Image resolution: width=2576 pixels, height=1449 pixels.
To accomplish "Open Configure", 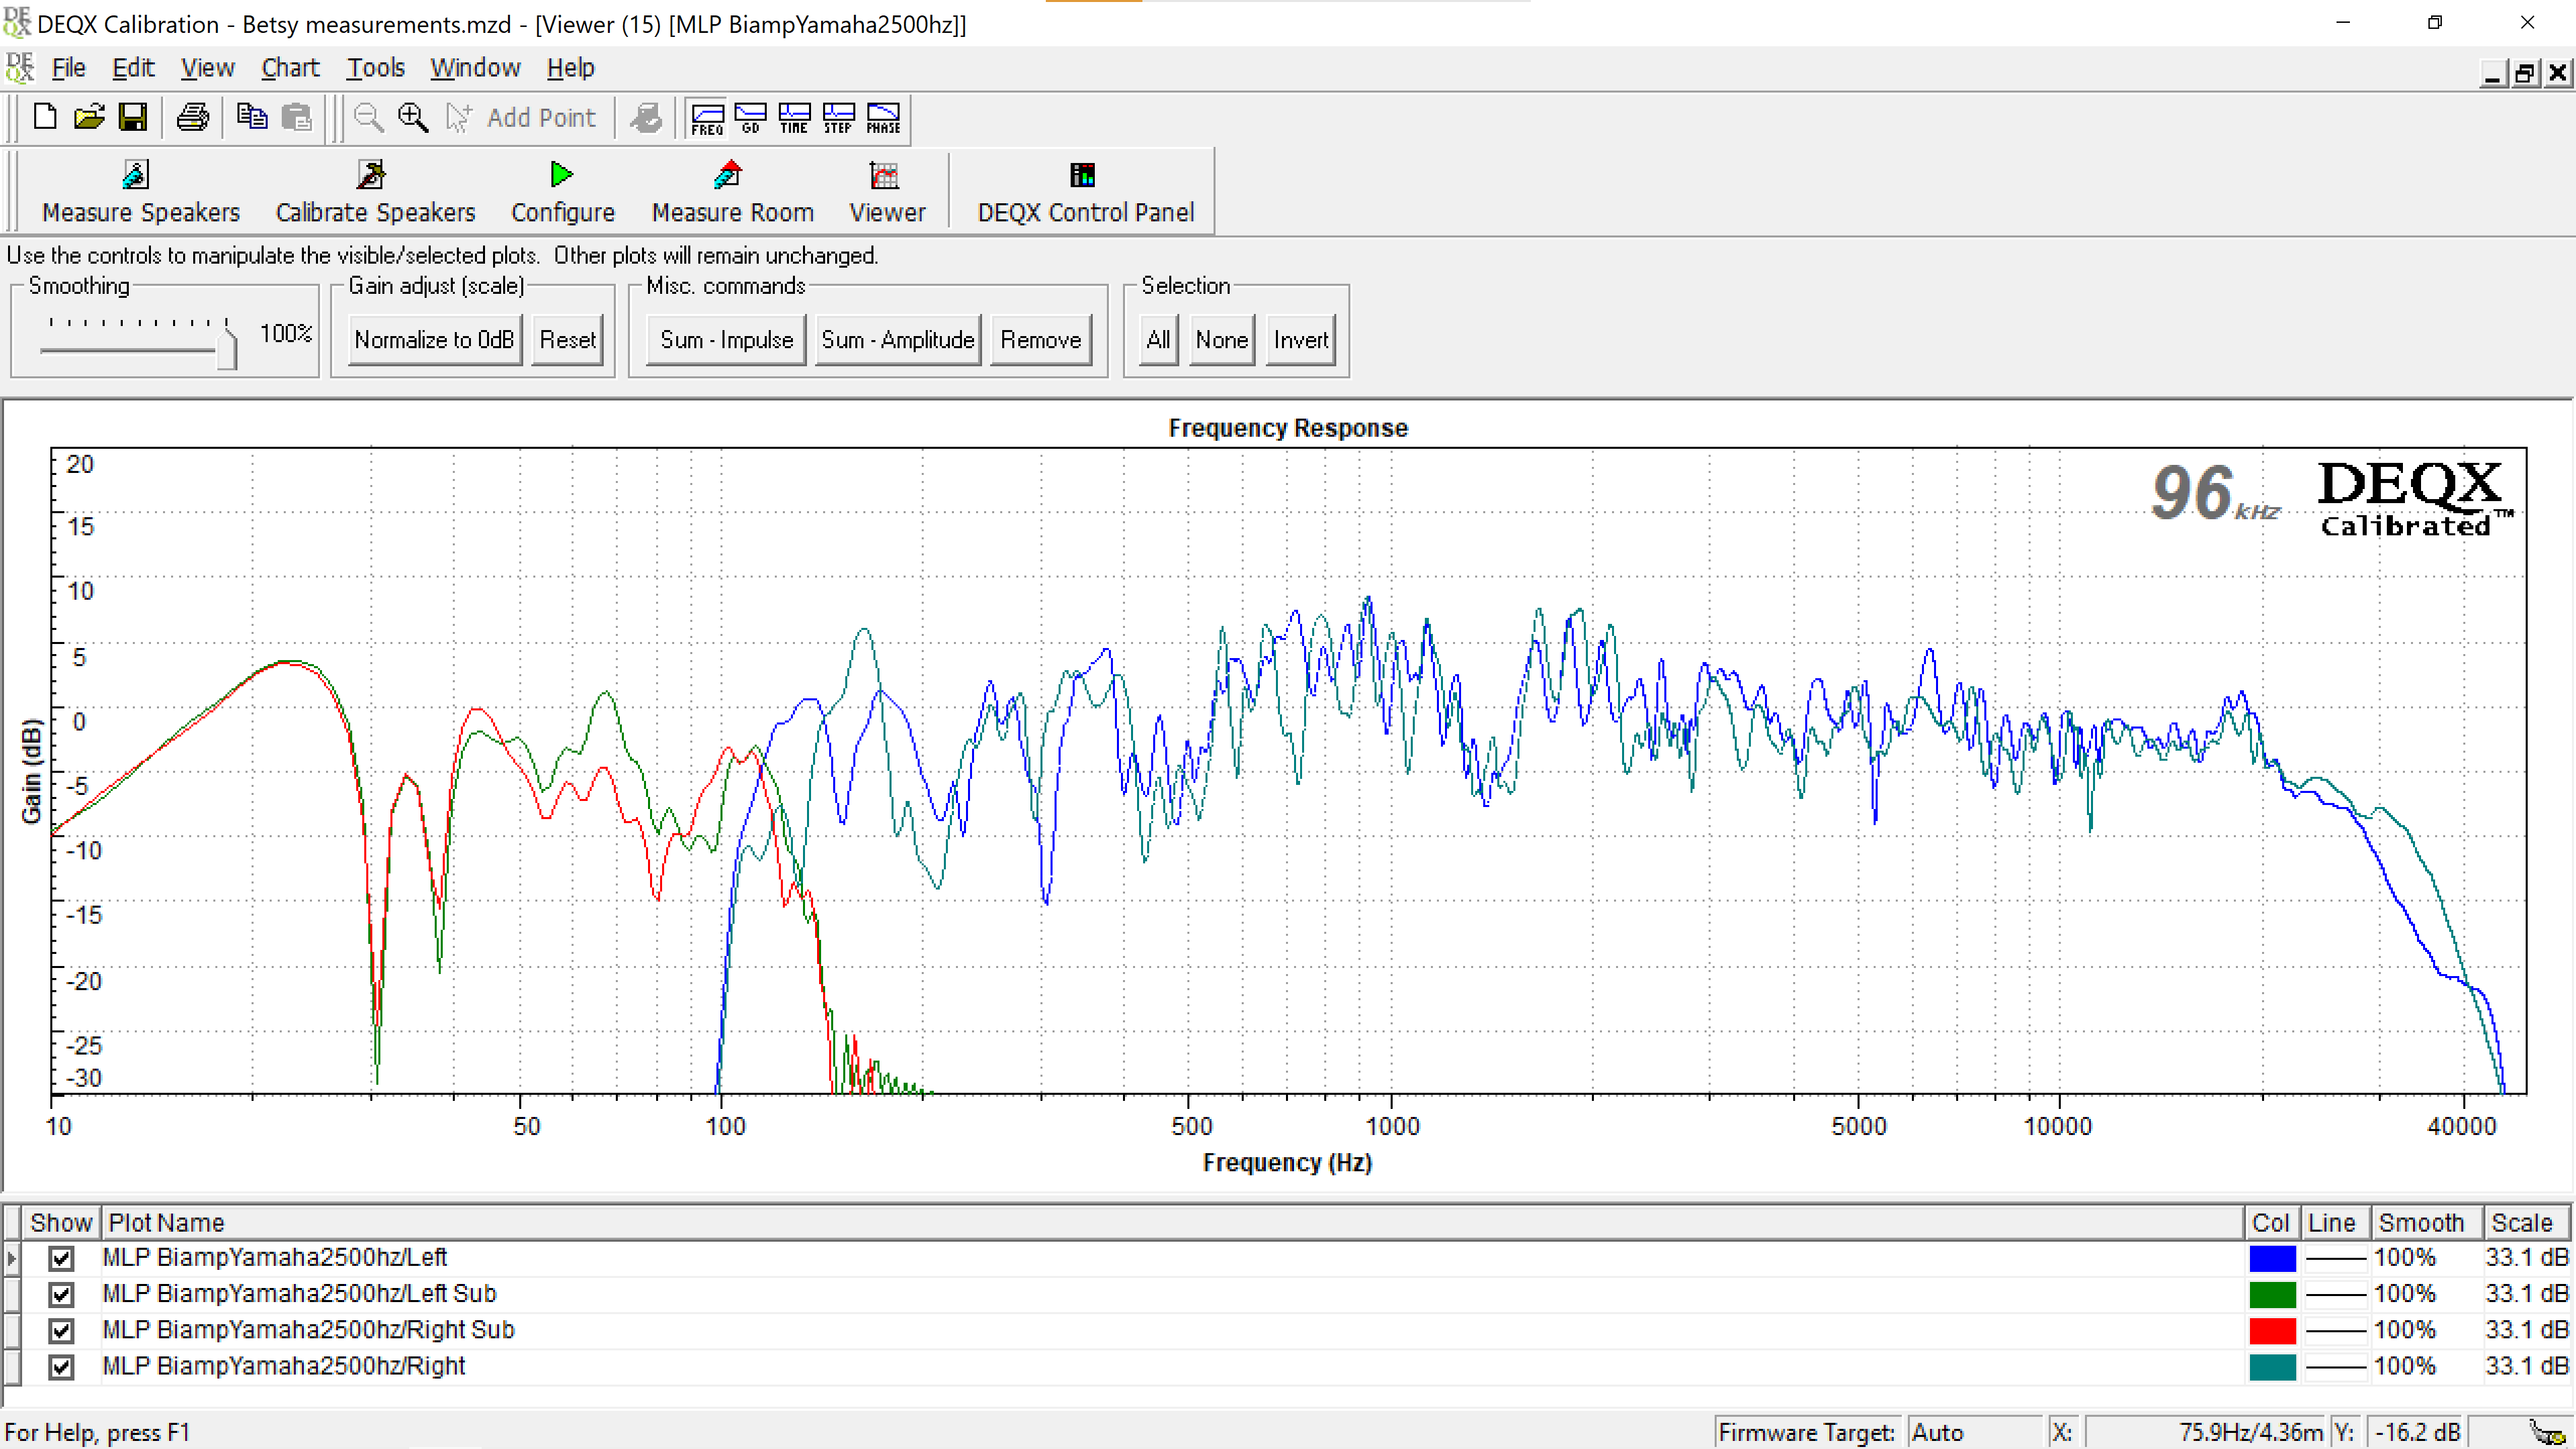I will (562, 192).
